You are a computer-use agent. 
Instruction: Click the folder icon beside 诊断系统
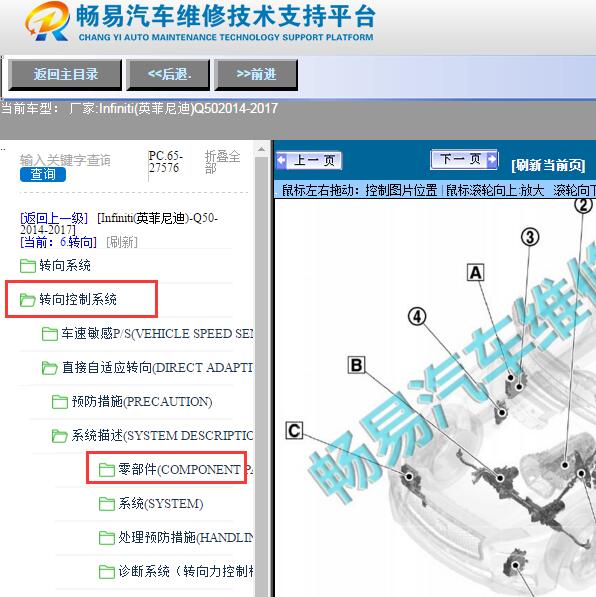[107, 571]
